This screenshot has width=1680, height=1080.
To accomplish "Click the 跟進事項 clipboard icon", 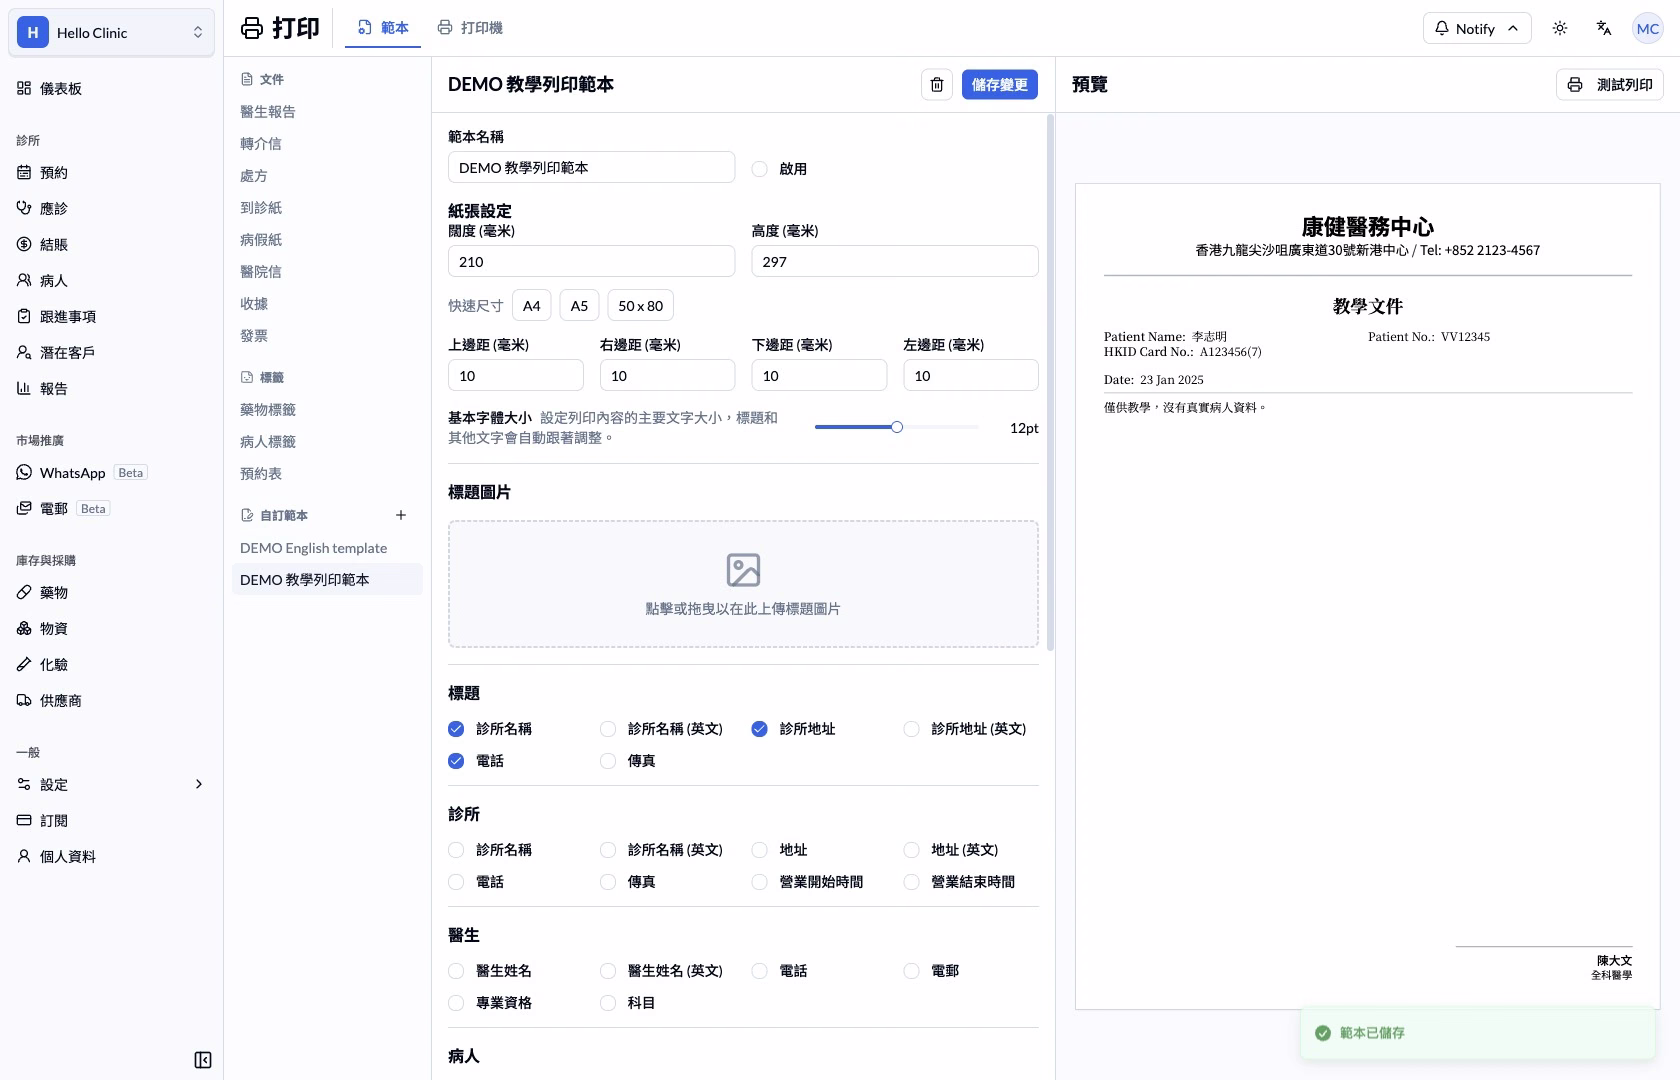I will 24,316.
